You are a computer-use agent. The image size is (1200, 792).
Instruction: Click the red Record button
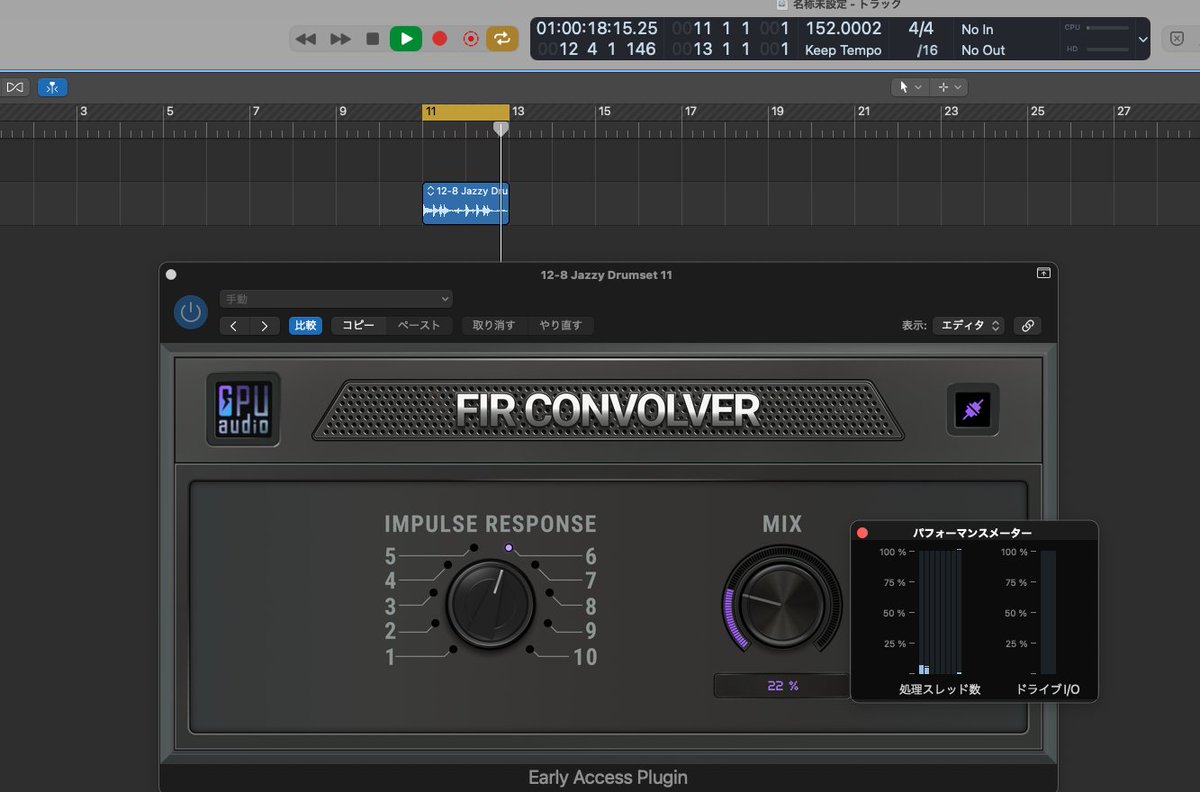tap(439, 39)
